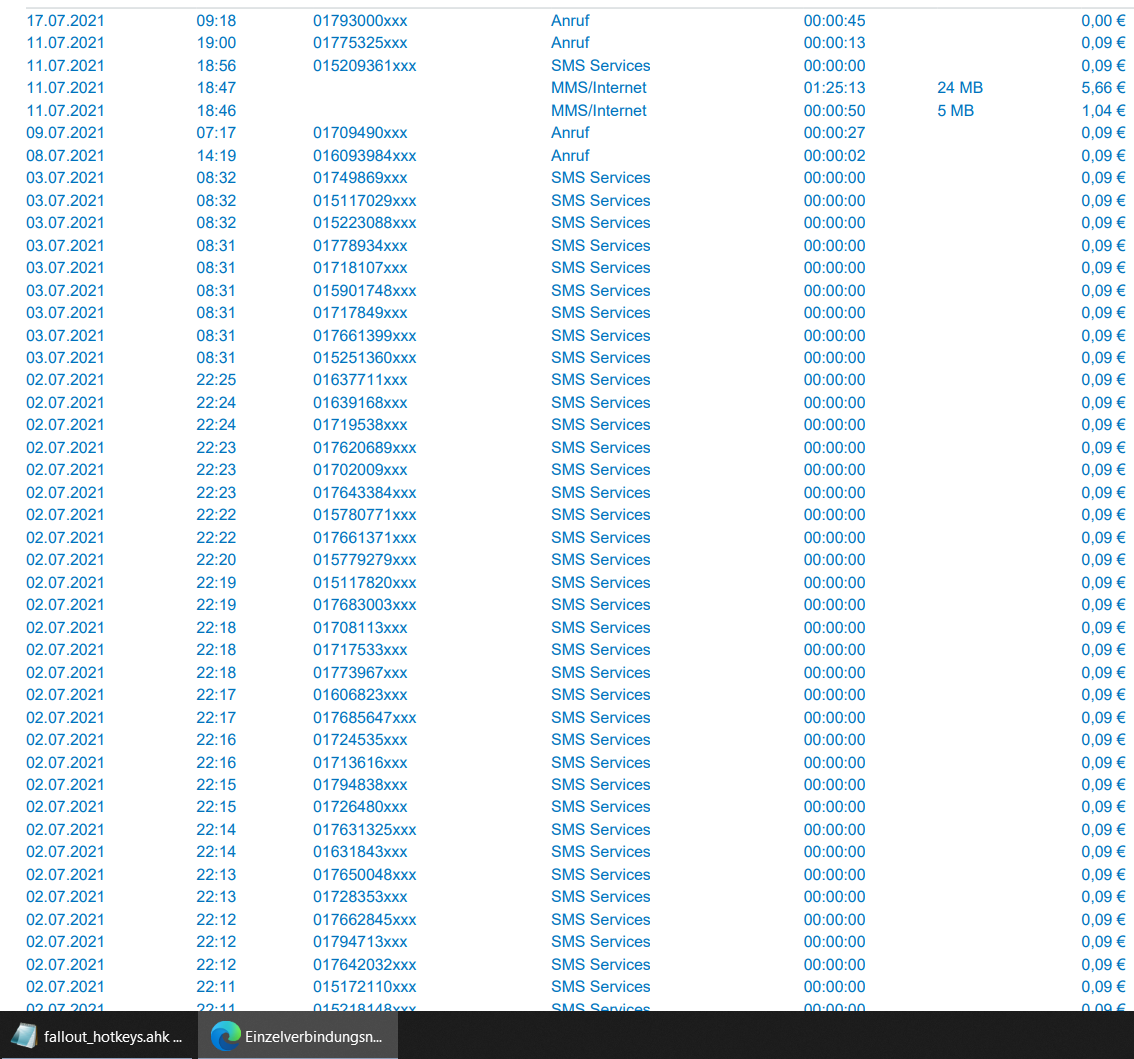Click the duration 00:00:13
Viewport: 1134px width, 1059px height.
coord(835,43)
